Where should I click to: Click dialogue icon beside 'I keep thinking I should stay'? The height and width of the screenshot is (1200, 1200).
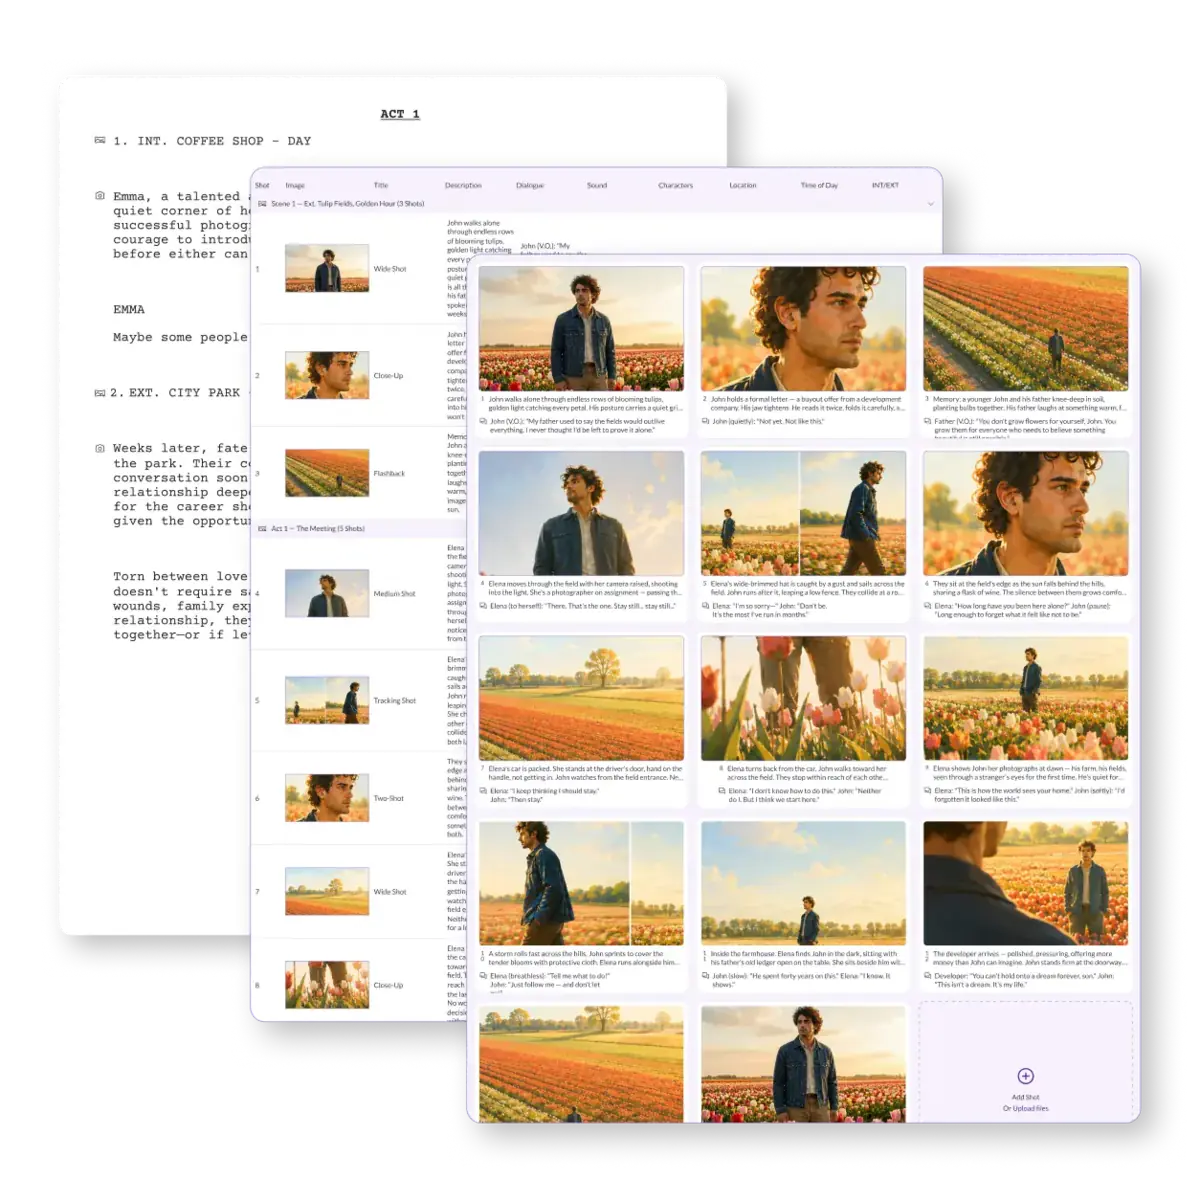(x=483, y=791)
